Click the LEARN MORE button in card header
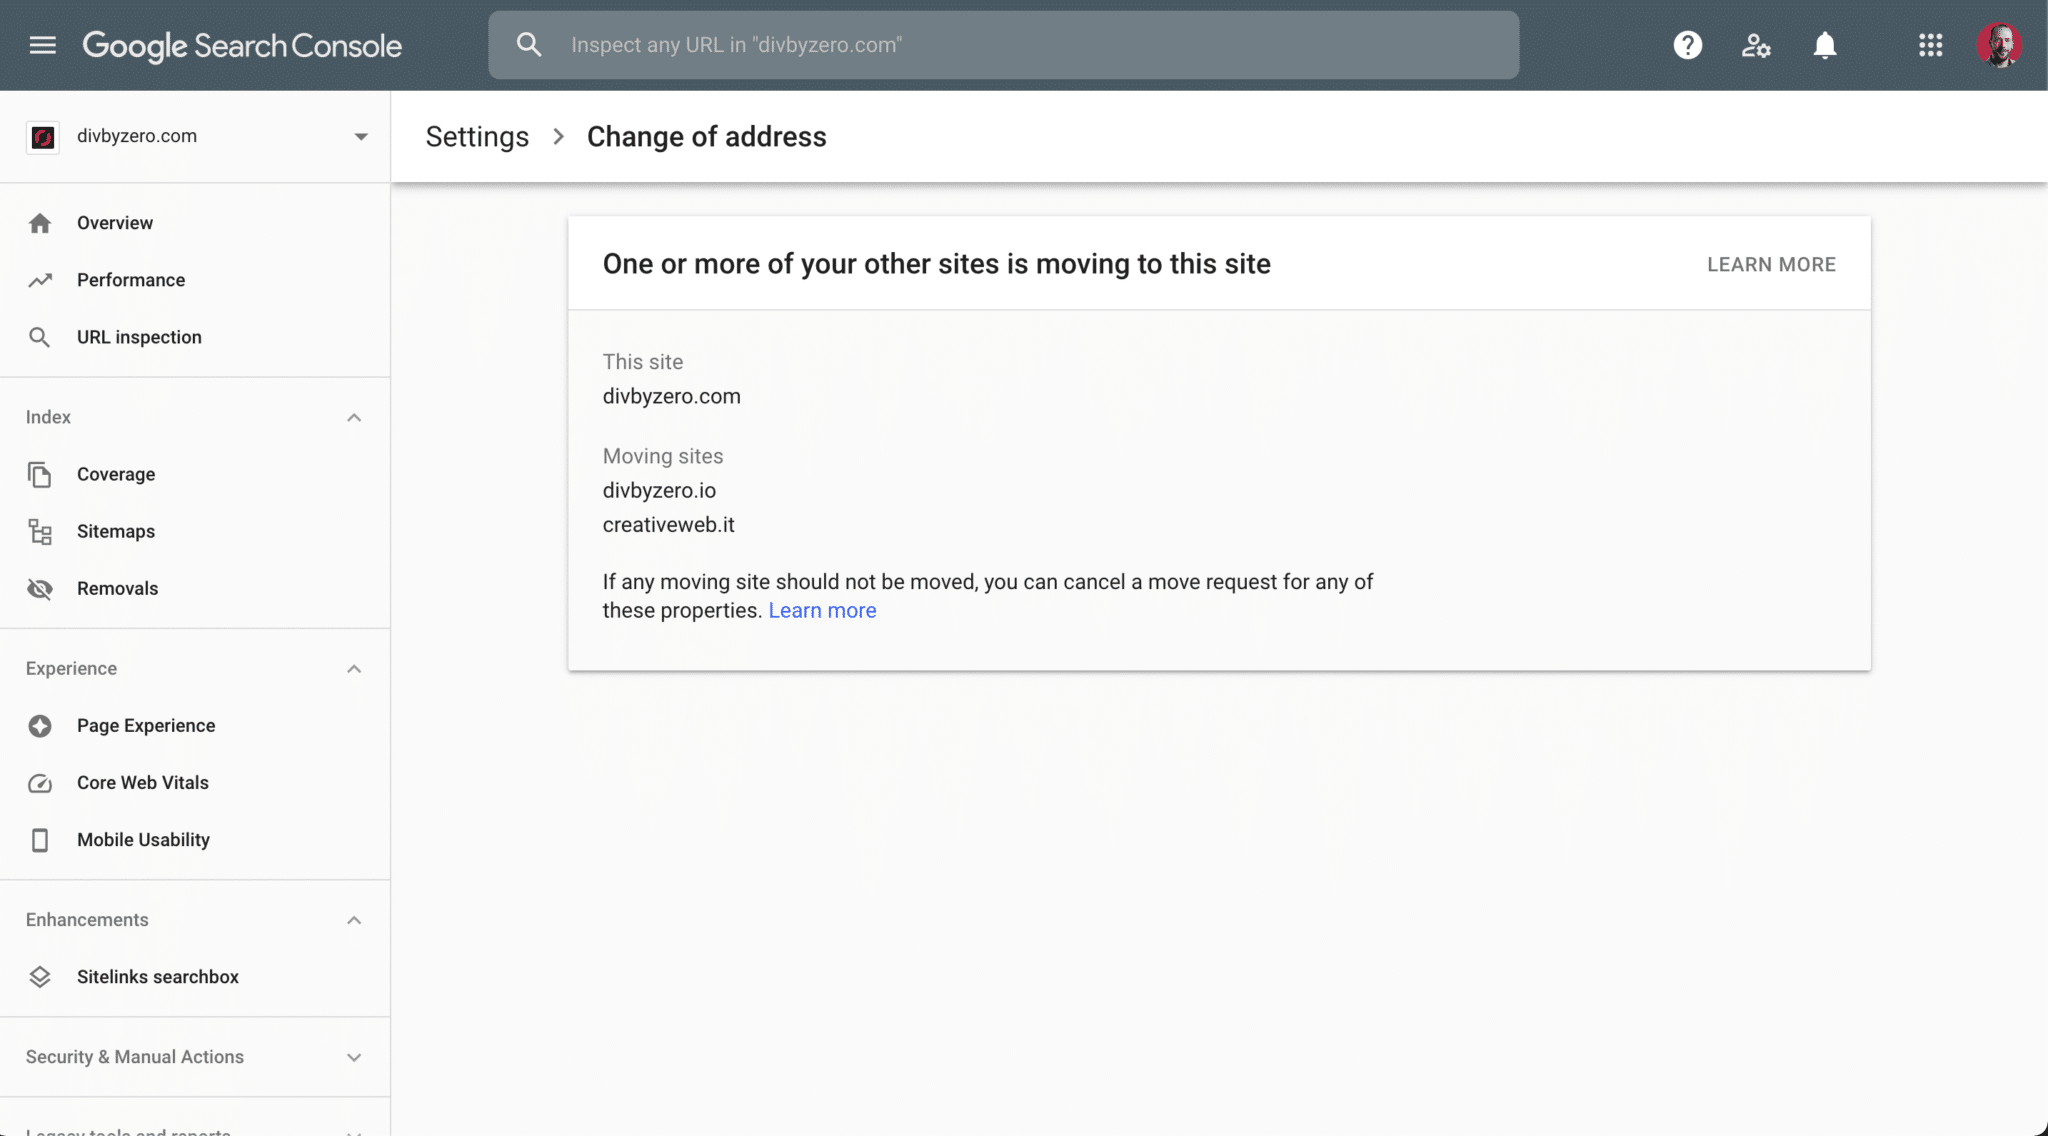 click(x=1771, y=264)
